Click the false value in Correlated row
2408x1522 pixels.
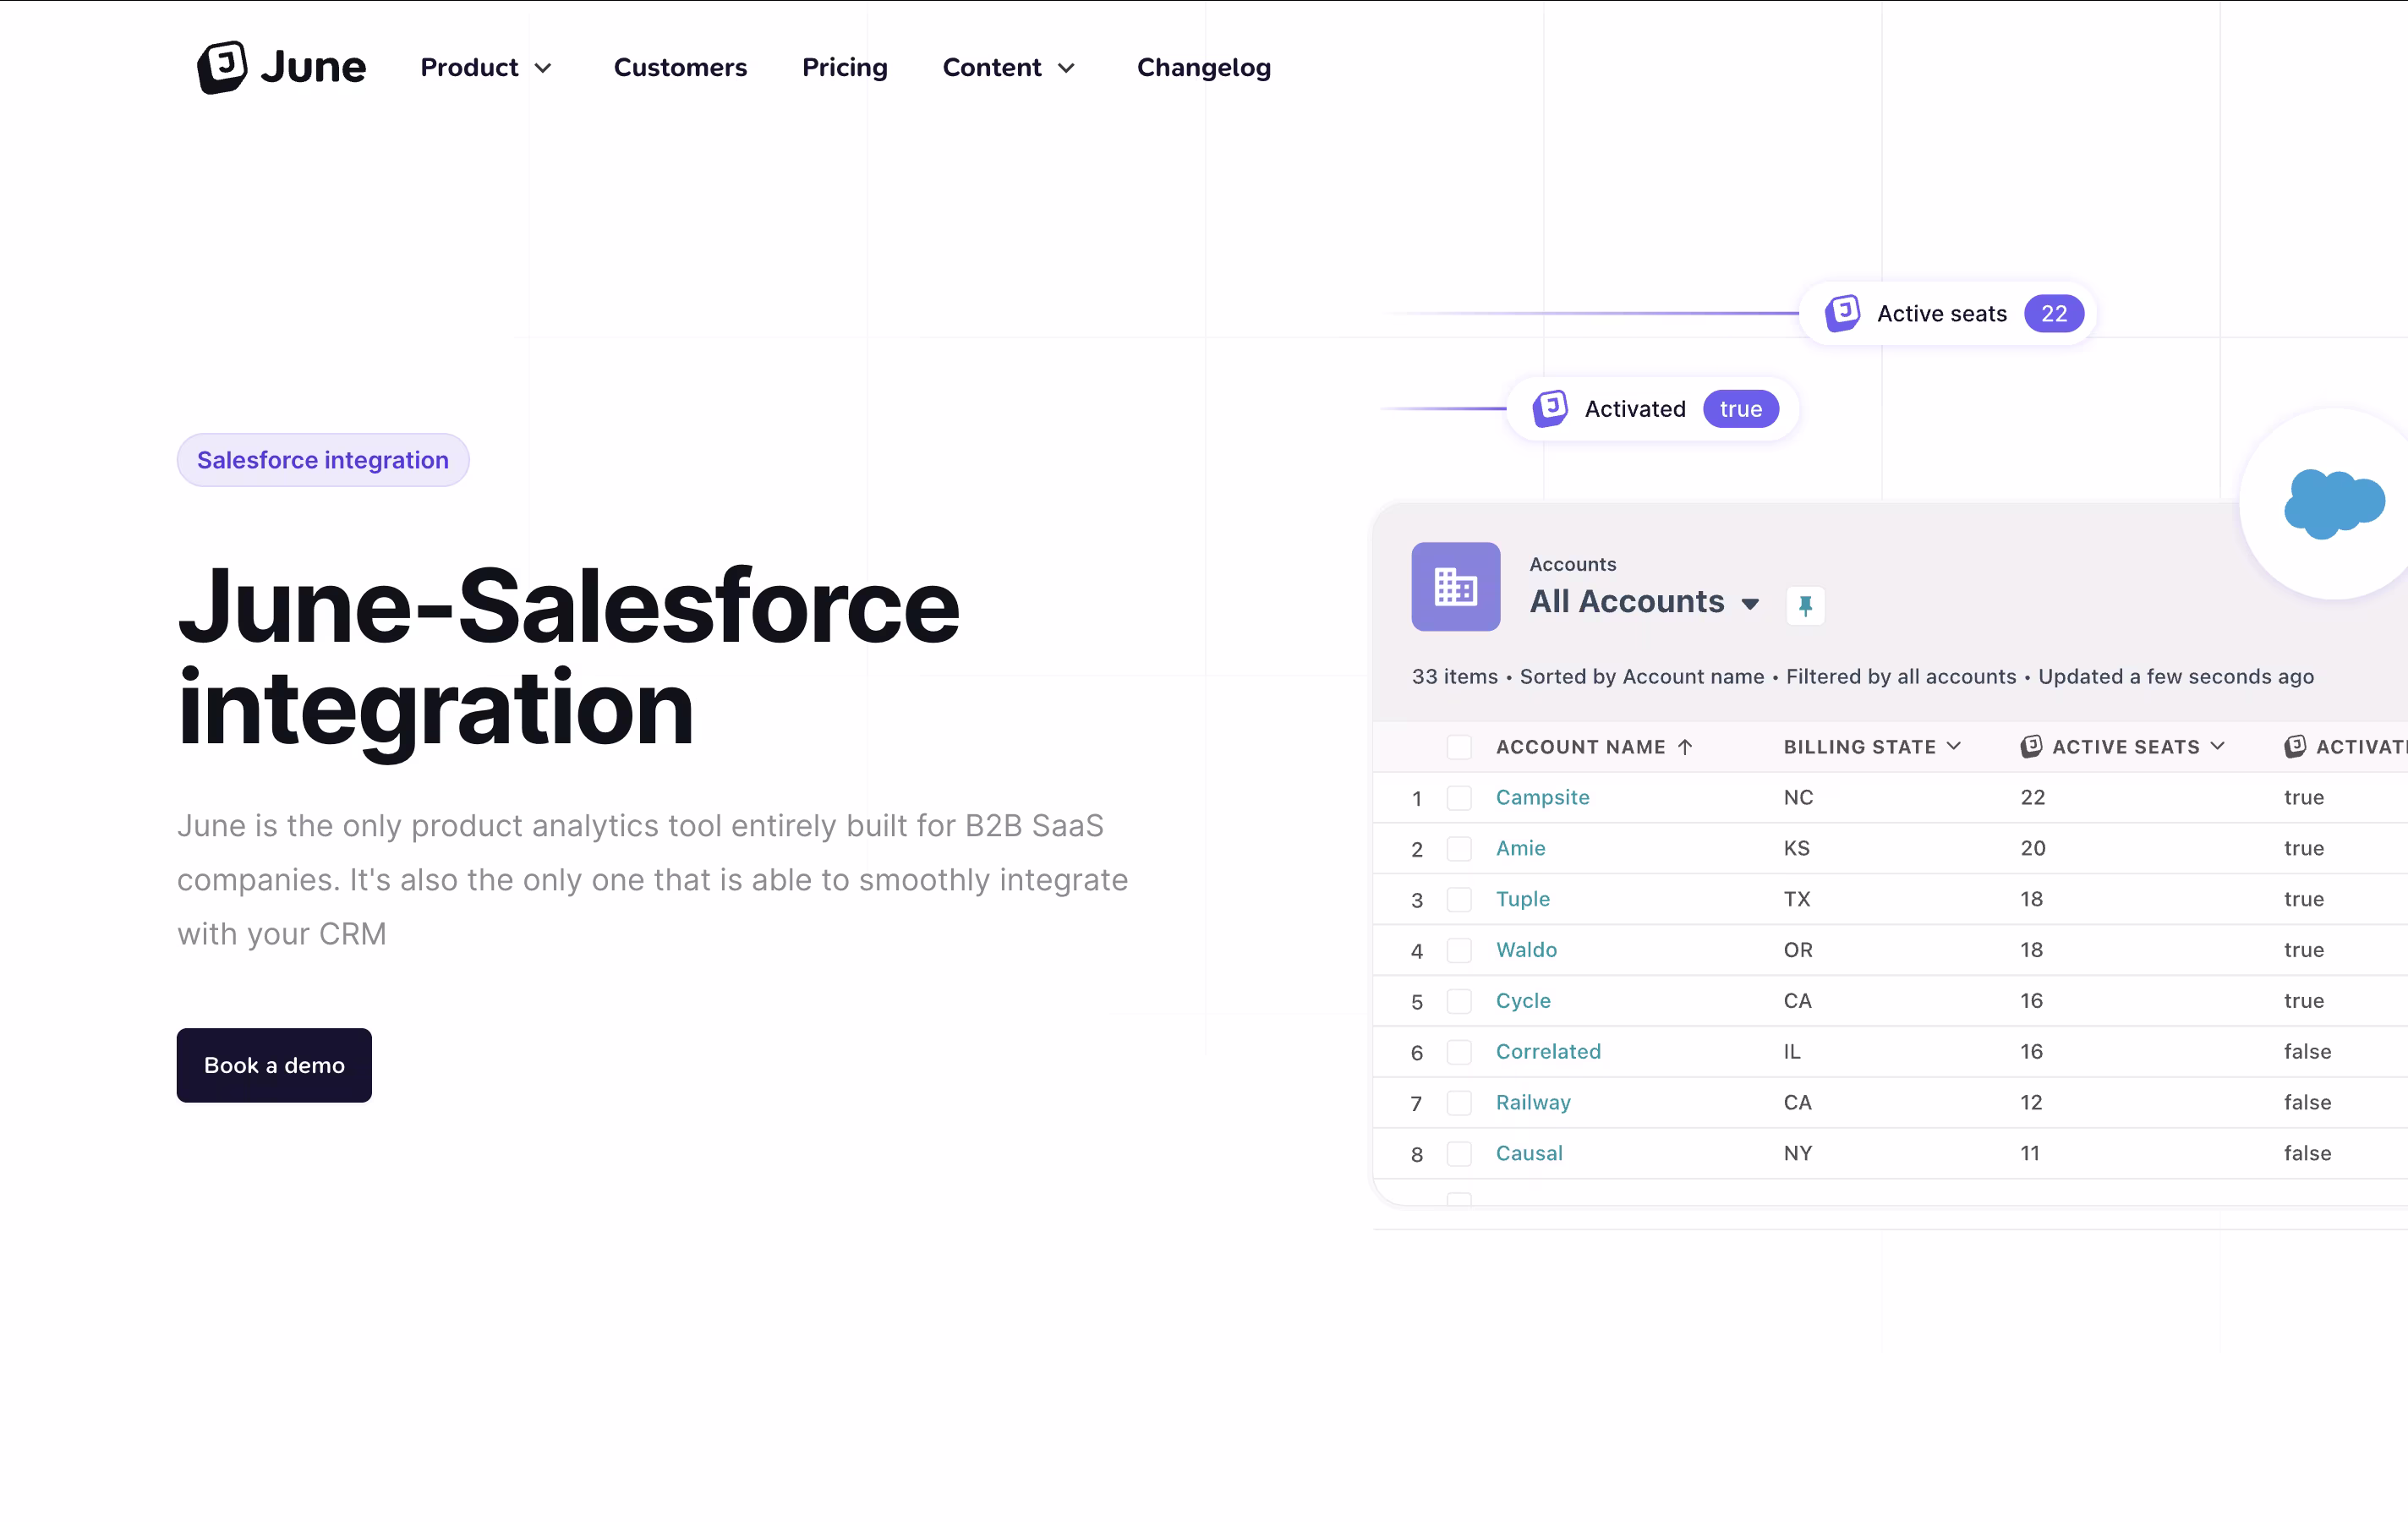[x=2307, y=1051]
